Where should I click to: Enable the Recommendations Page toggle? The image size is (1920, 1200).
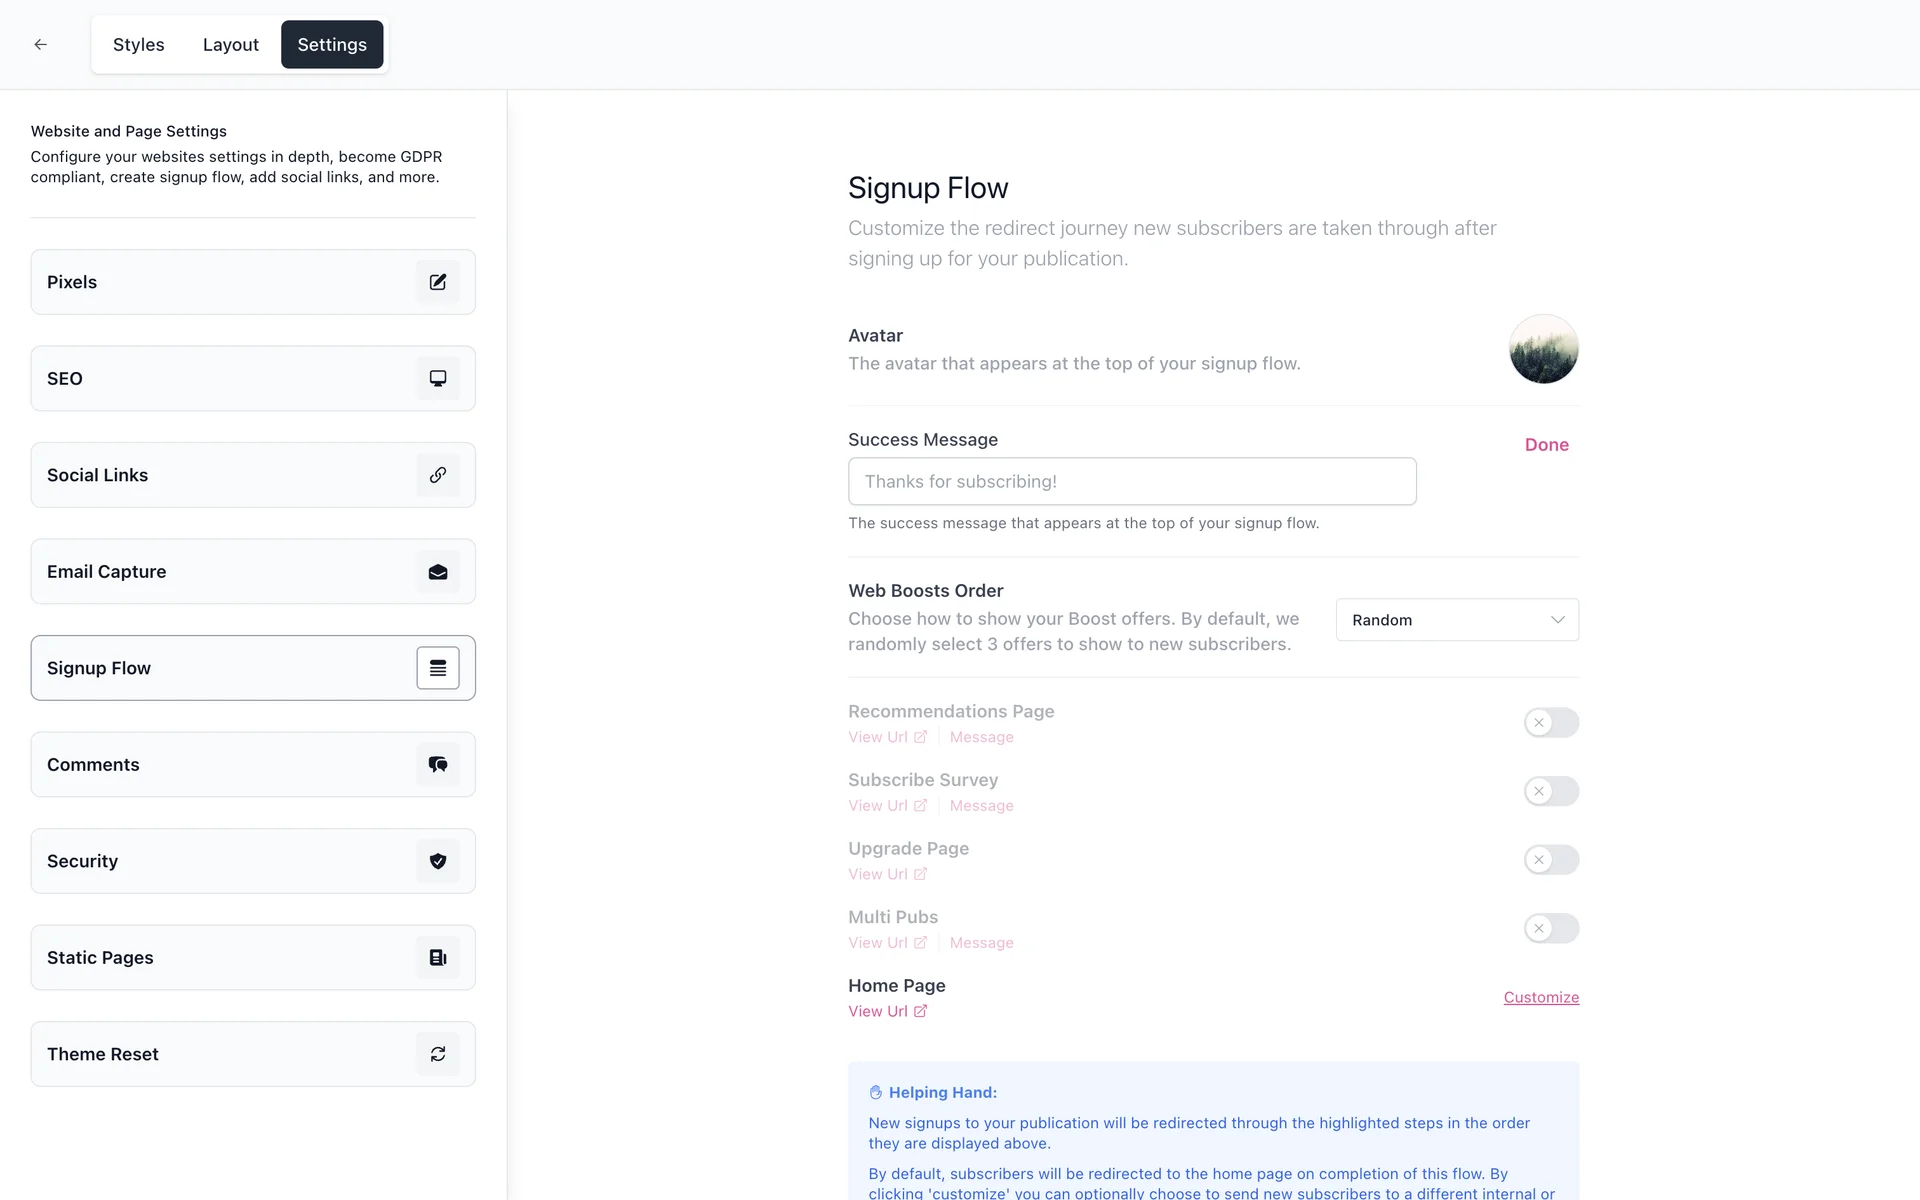pyautogui.click(x=1551, y=722)
